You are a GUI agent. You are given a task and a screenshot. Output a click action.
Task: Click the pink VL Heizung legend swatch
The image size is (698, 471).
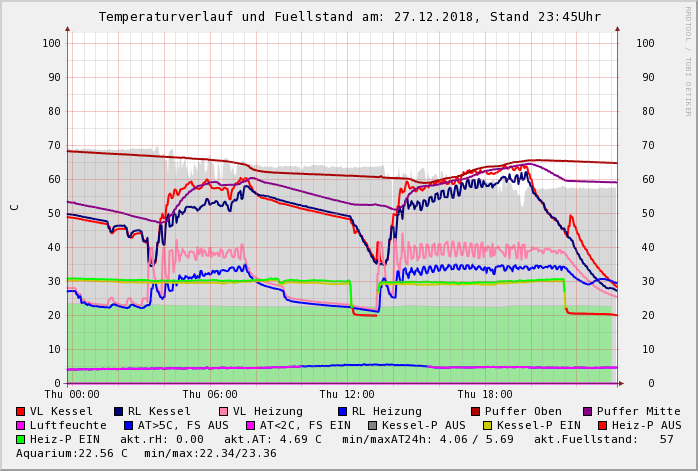pyautogui.click(x=223, y=411)
